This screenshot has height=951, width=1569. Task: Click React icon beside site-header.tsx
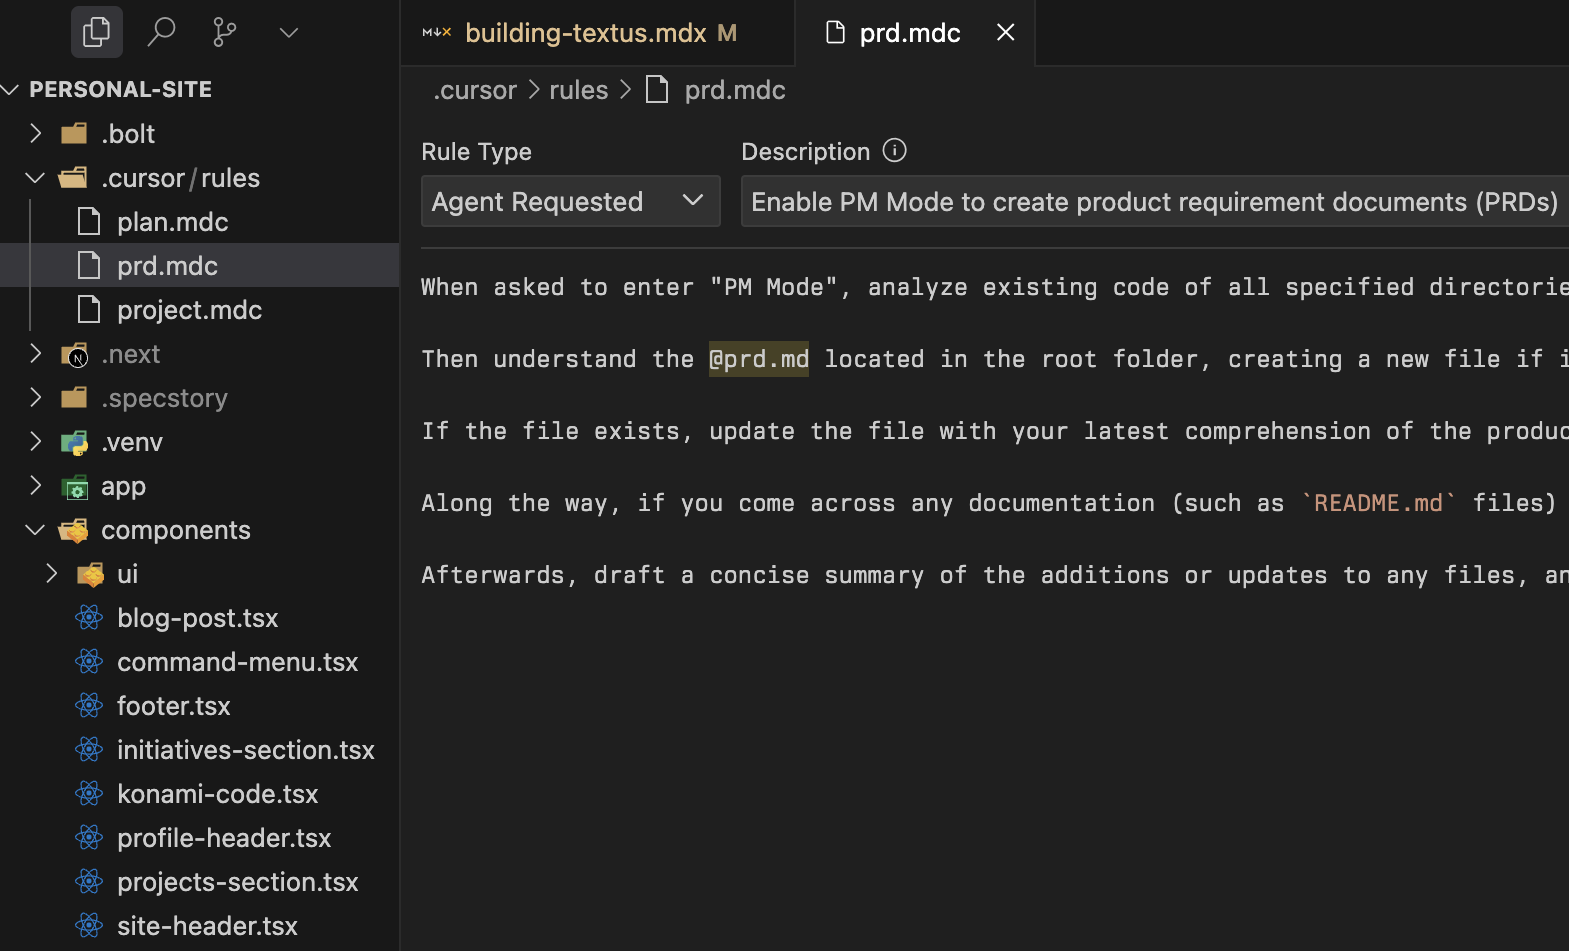coord(89,925)
